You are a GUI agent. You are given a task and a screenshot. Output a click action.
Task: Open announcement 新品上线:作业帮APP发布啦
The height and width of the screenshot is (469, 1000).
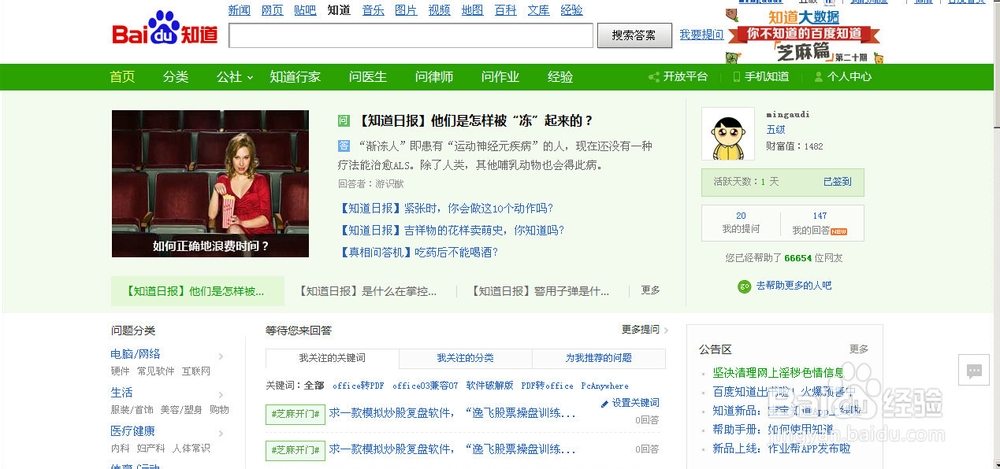(781, 449)
